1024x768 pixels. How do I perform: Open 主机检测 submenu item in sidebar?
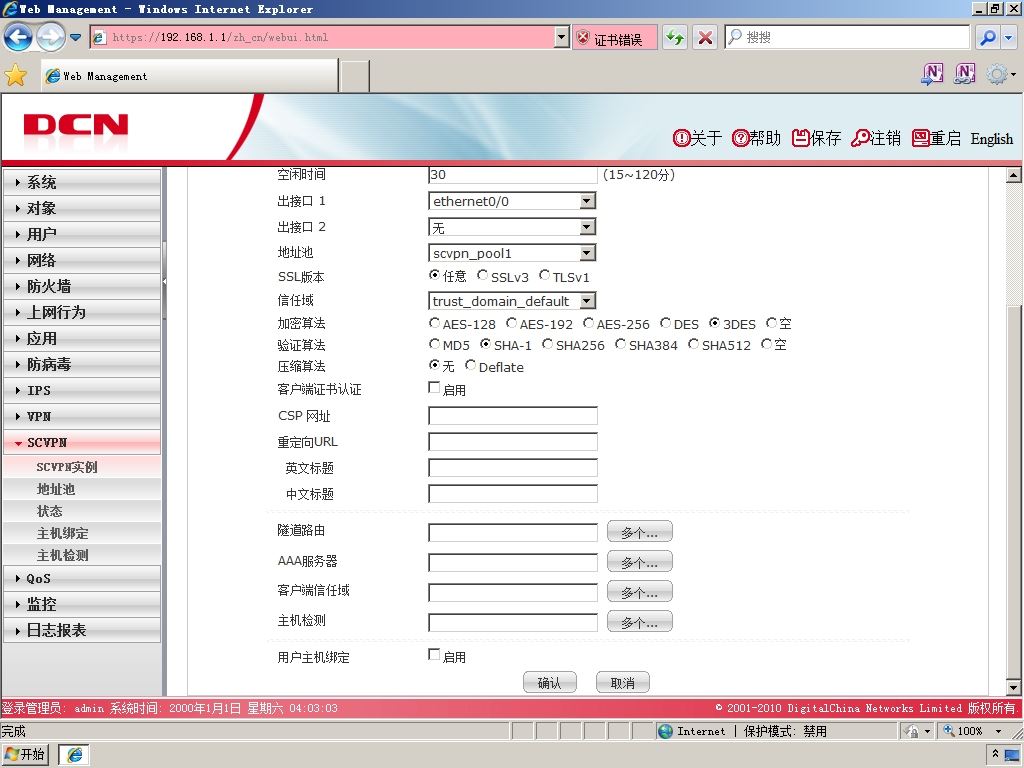point(82,555)
